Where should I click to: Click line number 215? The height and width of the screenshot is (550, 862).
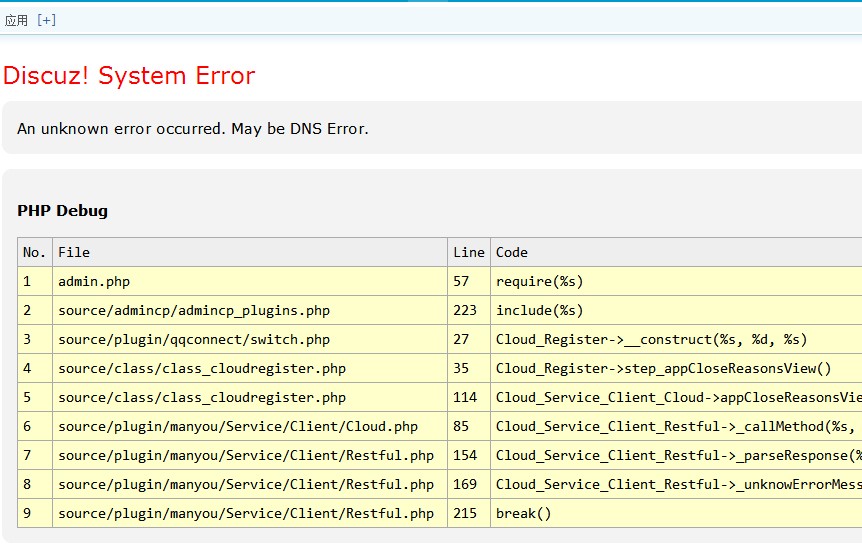click(469, 513)
